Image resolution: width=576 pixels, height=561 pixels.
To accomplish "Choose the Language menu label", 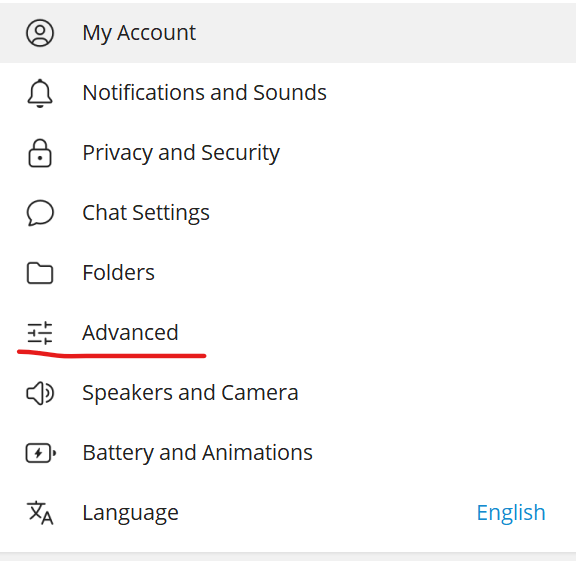I will [x=130, y=513].
